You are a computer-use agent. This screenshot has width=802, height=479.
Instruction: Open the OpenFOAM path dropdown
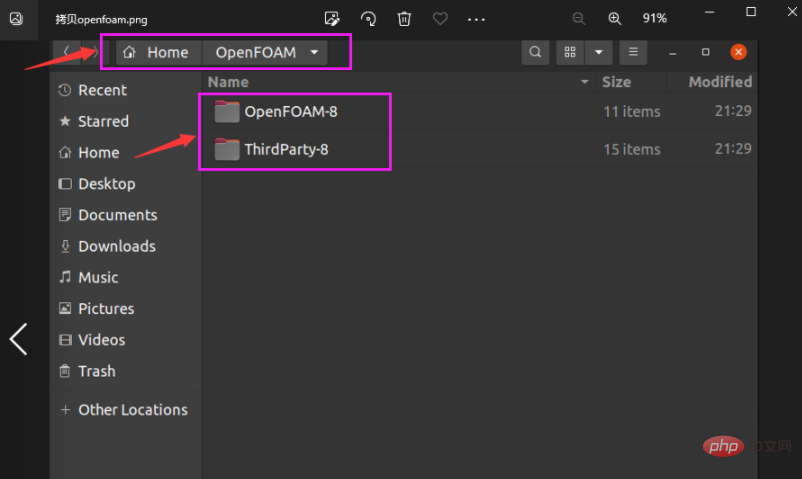click(x=314, y=52)
